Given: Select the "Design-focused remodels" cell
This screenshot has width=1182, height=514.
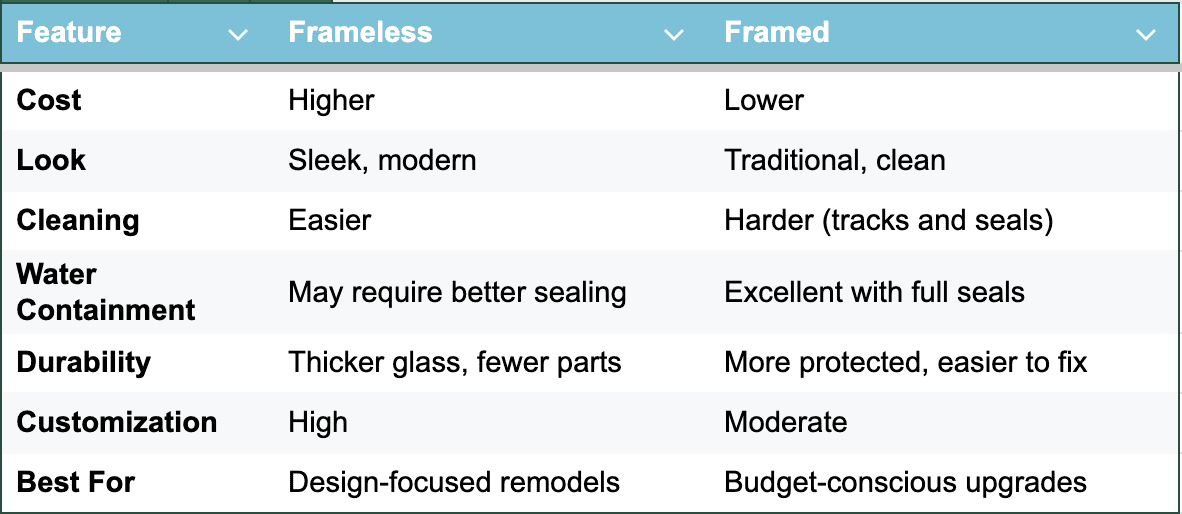Looking at the screenshot, I should point(454,482).
